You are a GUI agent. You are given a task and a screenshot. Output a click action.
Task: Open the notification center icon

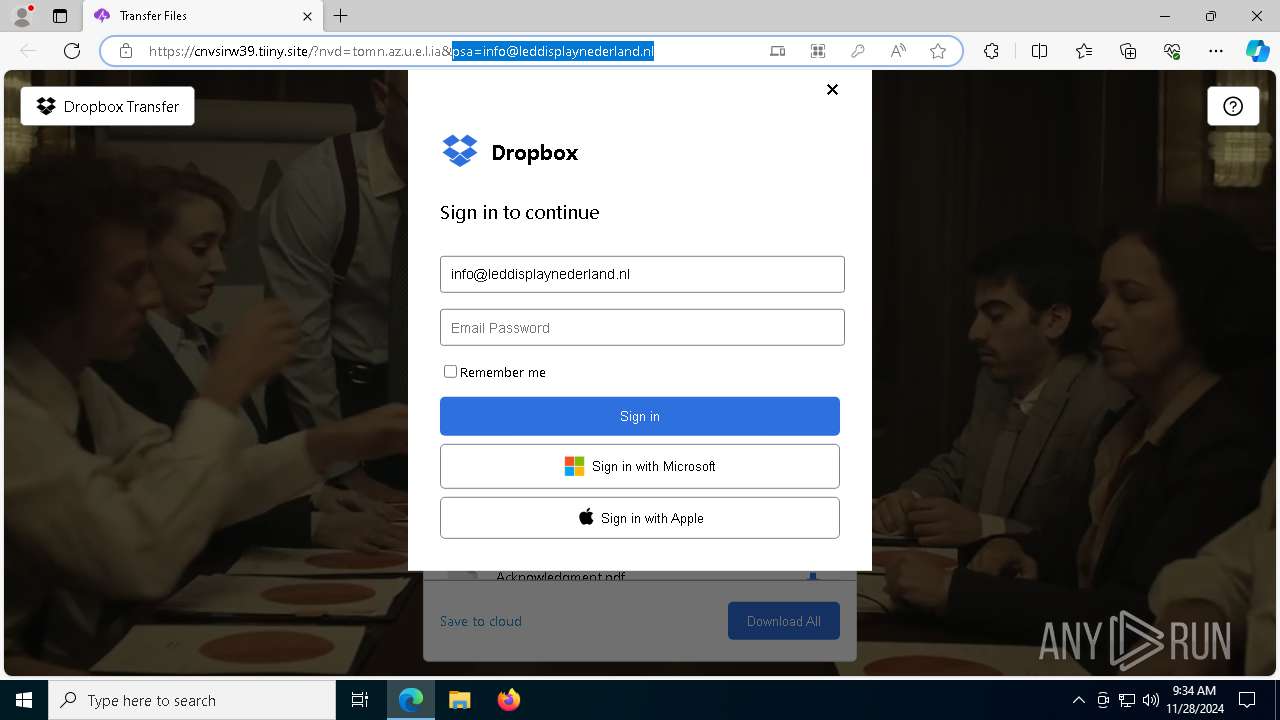[1248, 700]
